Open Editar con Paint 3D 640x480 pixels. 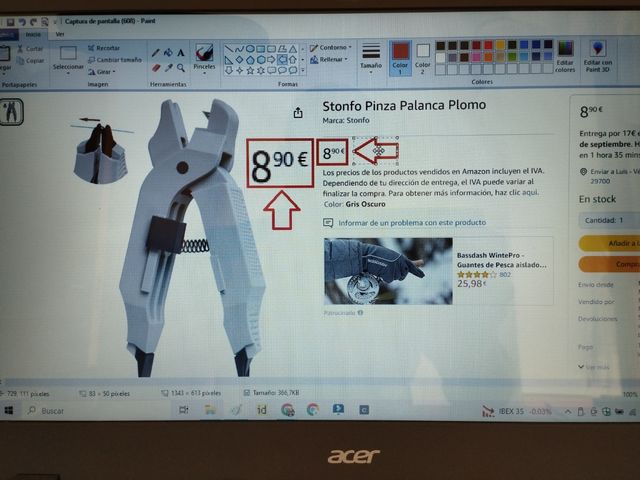599,59
